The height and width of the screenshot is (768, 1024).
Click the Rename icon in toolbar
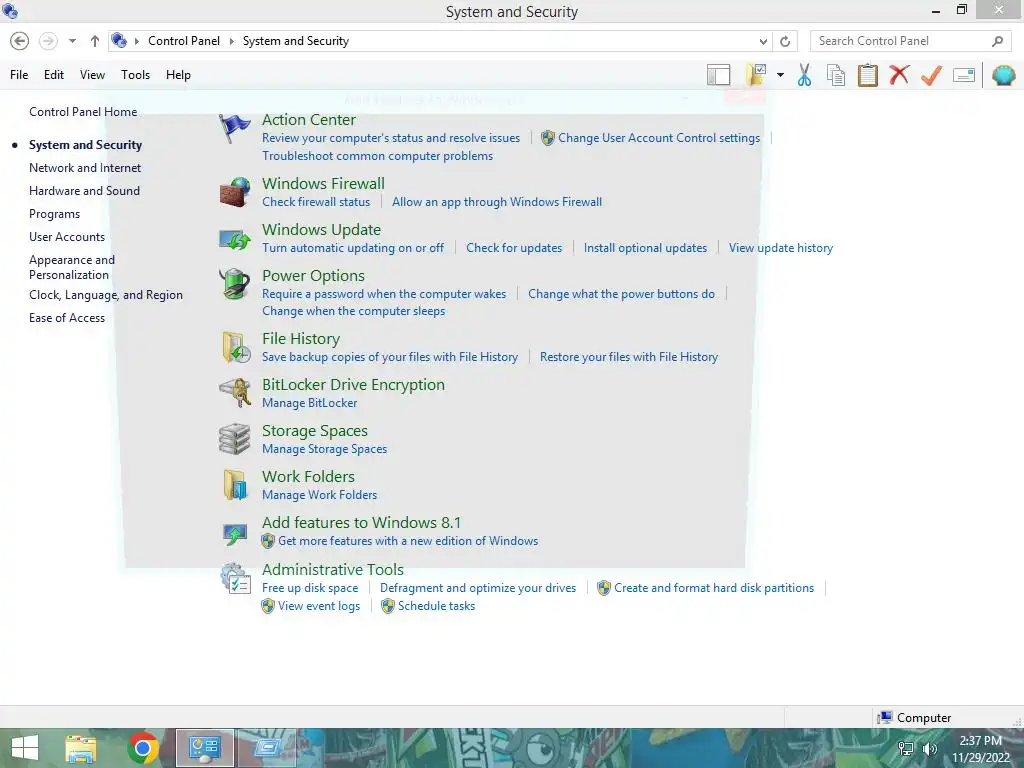pyautogui.click(x=964, y=75)
